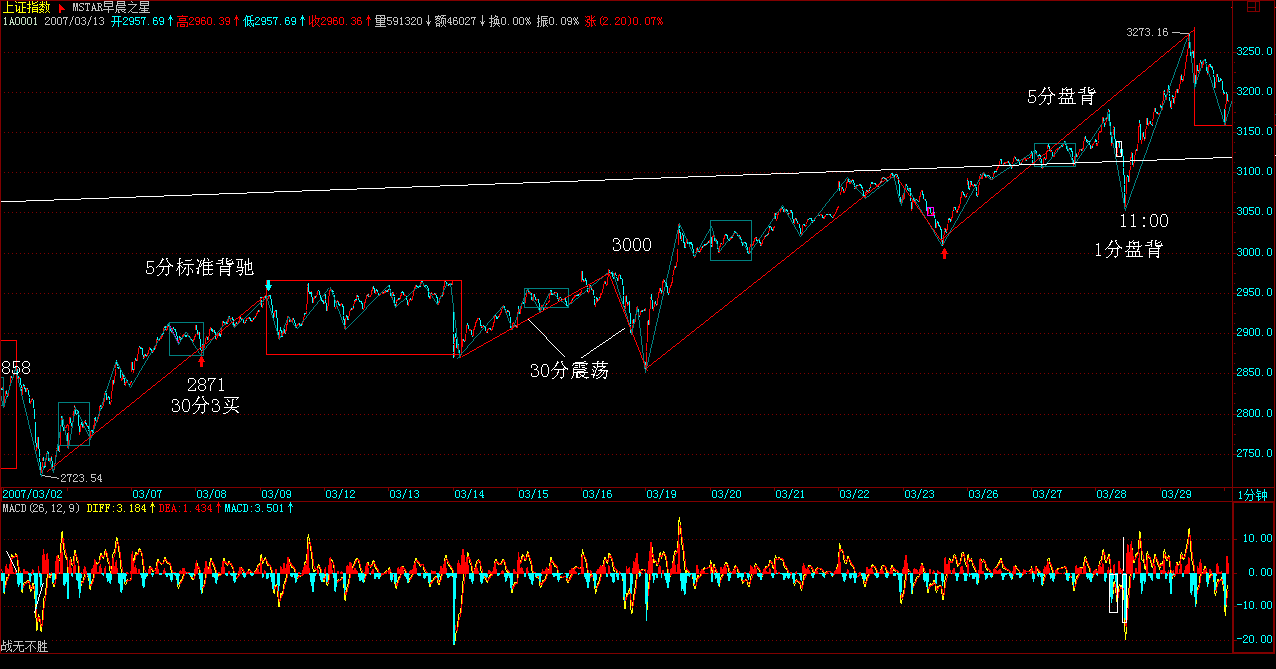Select the MSTAR早晨之星 pattern label

tap(111, 7)
